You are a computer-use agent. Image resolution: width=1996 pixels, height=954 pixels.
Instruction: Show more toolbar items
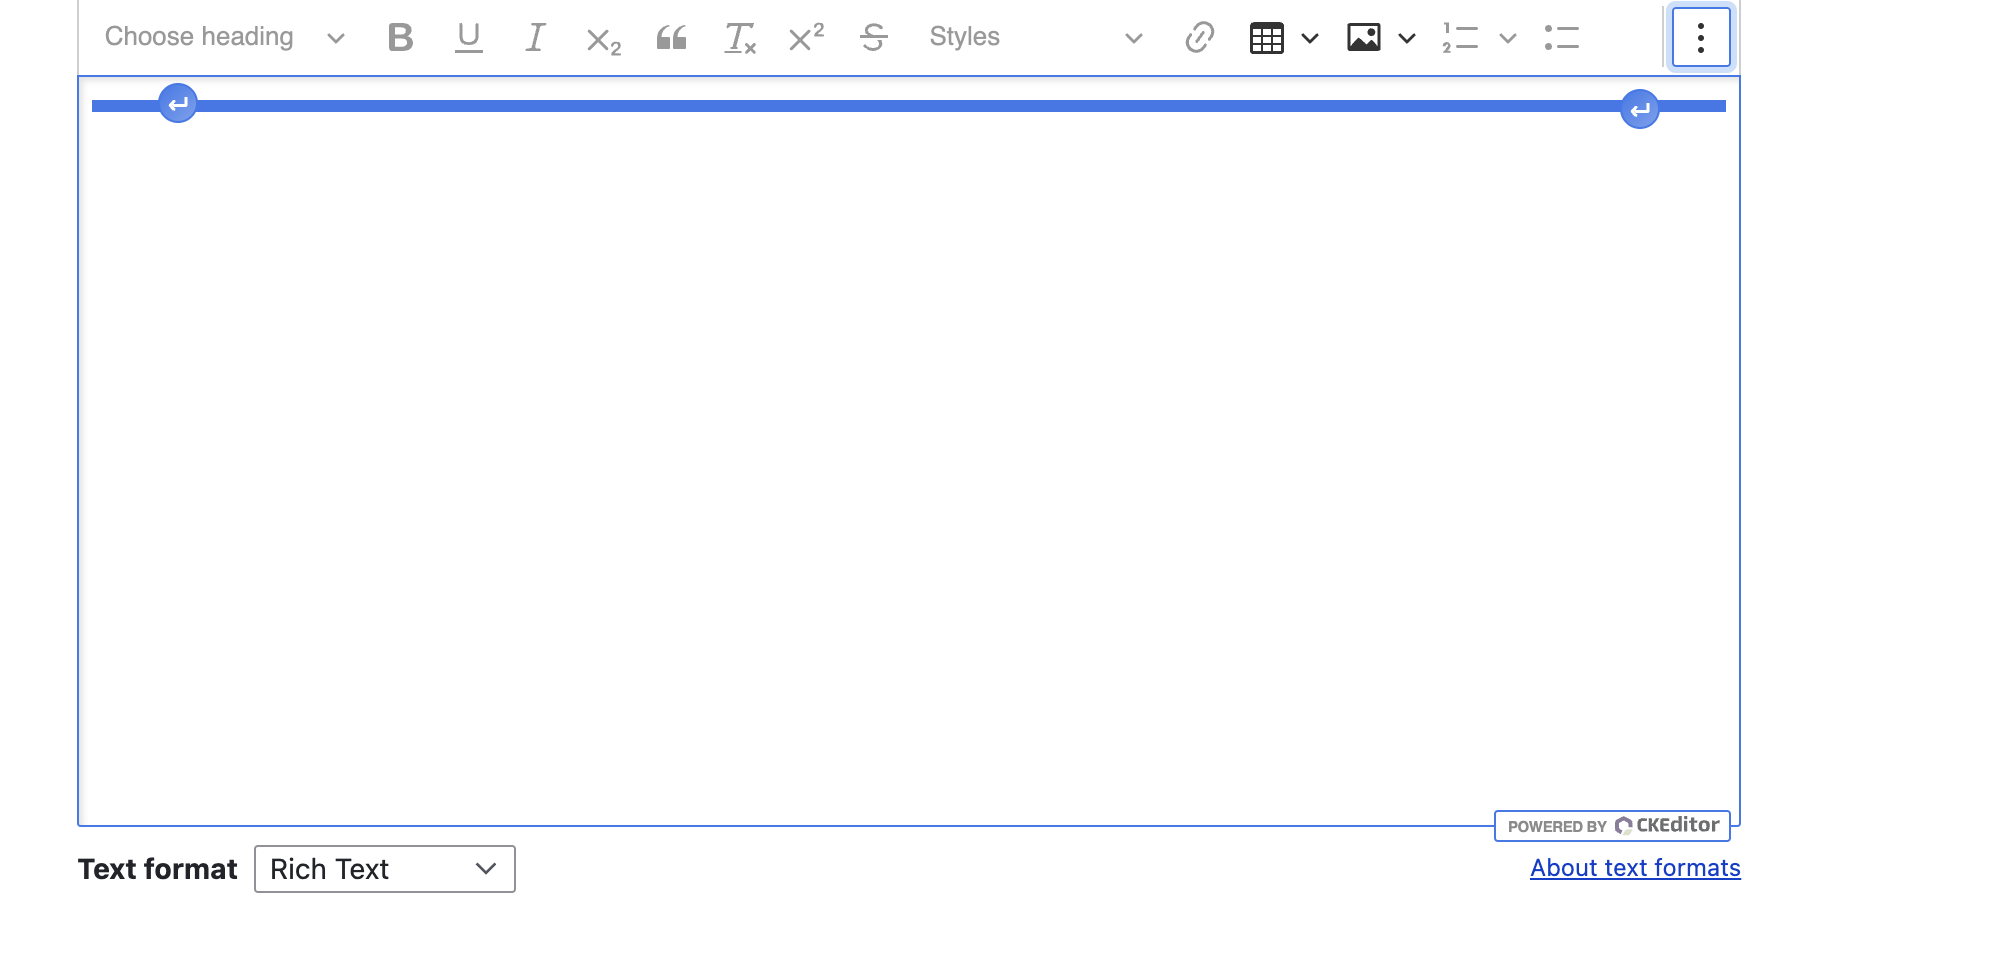pos(1700,38)
